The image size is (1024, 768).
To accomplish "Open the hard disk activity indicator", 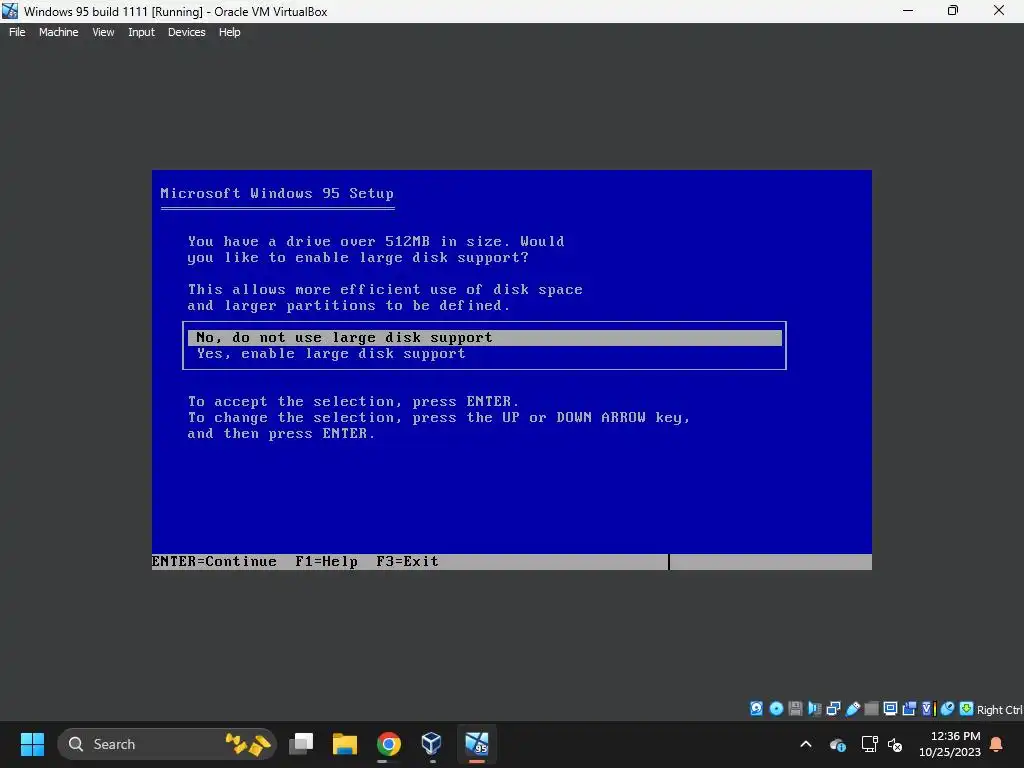I will (x=756, y=709).
